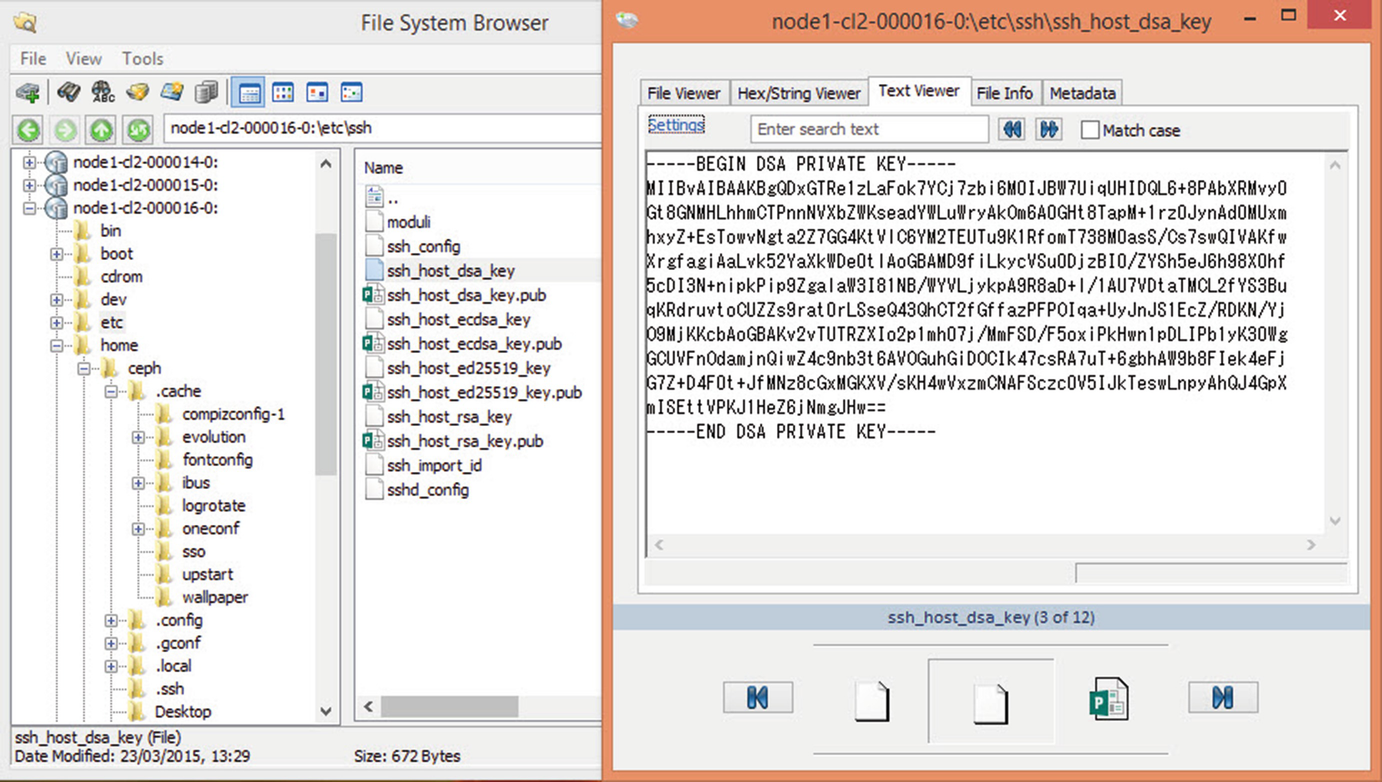1382x782 pixels.
Task: Click the Name column header
Action: point(383,168)
